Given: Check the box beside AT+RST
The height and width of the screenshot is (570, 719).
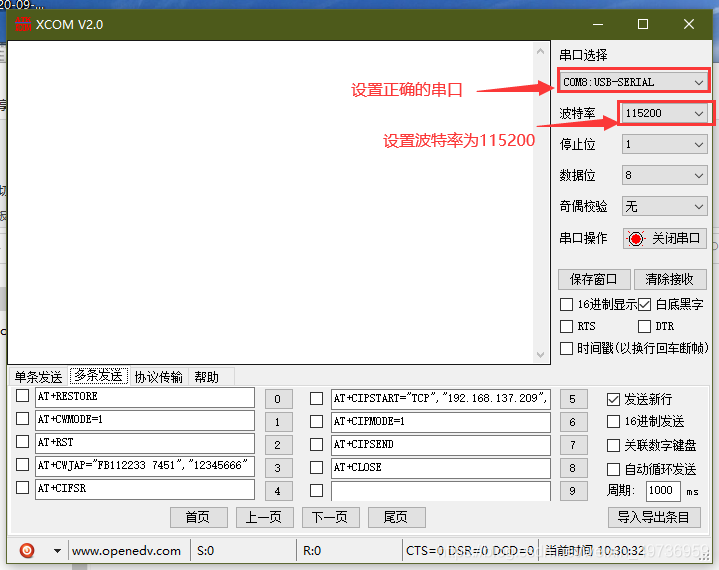Looking at the screenshot, I should pyautogui.click(x=22, y=442).
